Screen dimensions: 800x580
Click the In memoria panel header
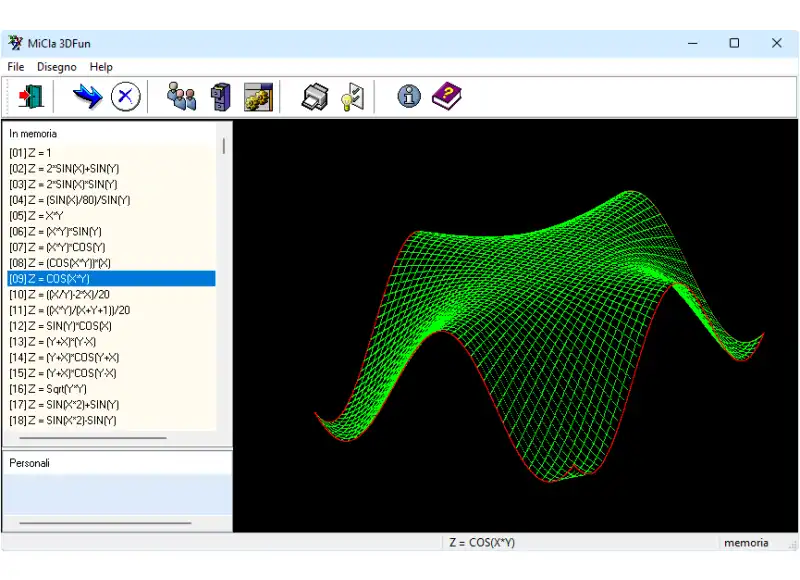click(33, 134)
